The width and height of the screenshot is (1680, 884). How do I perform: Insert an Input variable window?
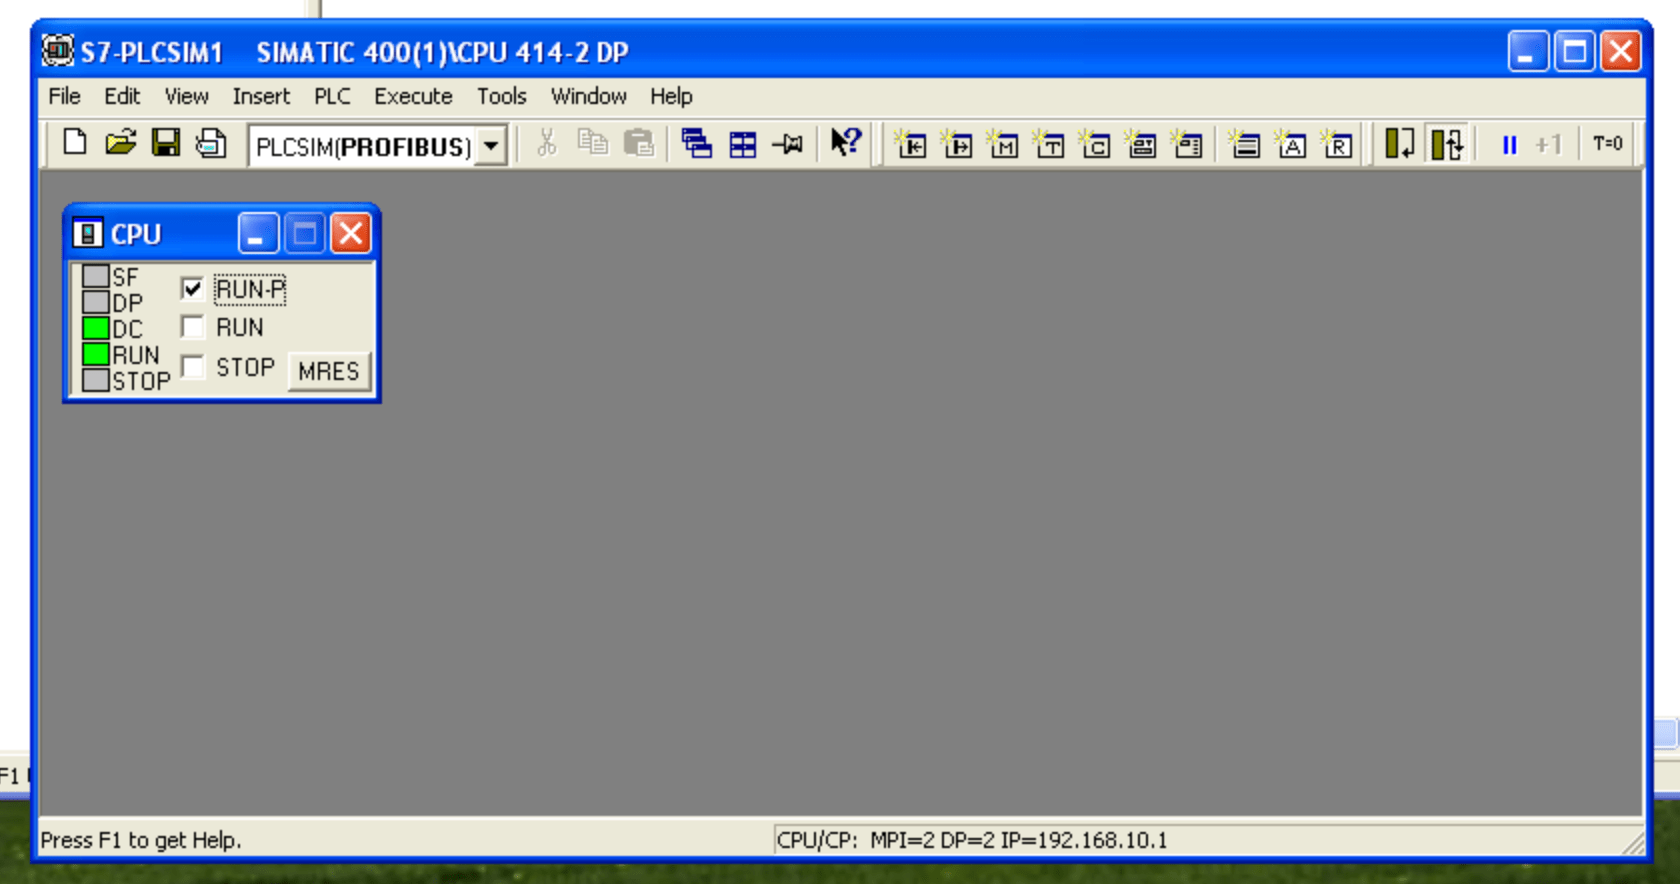[x=910, y=144]
